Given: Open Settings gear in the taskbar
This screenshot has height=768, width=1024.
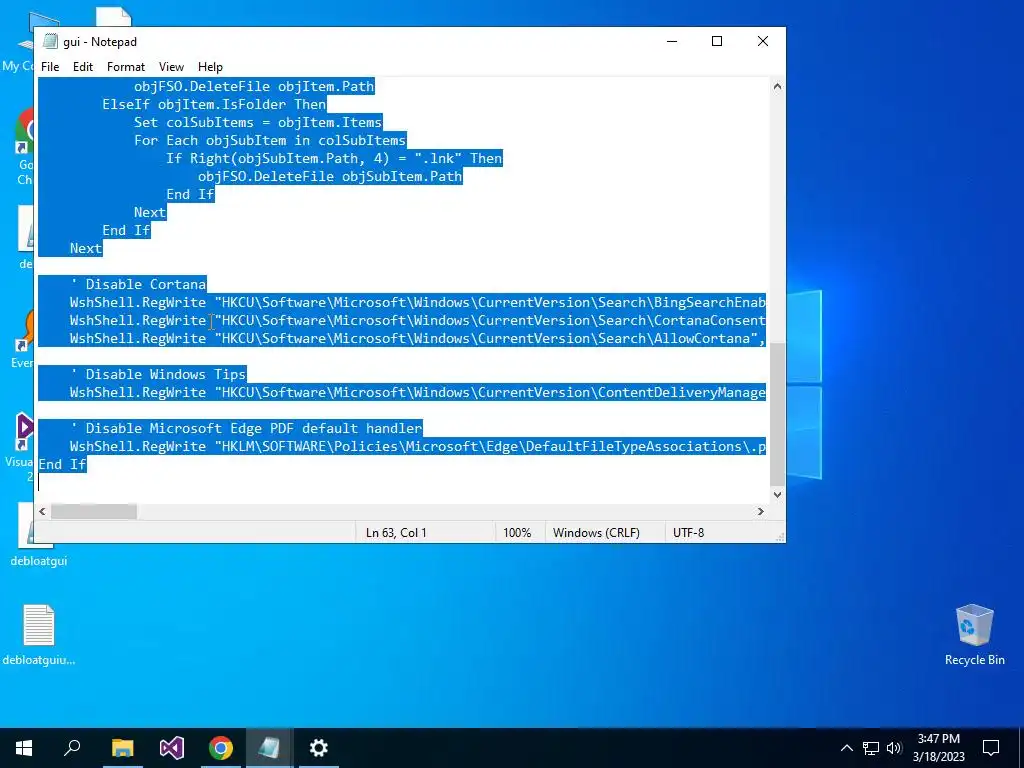Looking at the screenshot, I should pyautogui.click(x=319, y=748).
